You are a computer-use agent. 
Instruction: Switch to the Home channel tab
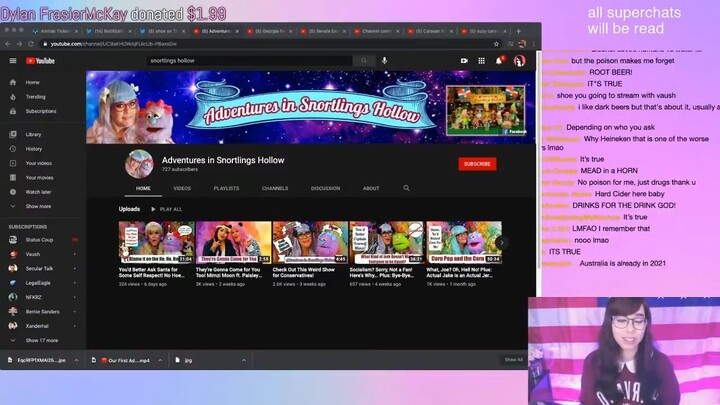(x=143, y=188)
